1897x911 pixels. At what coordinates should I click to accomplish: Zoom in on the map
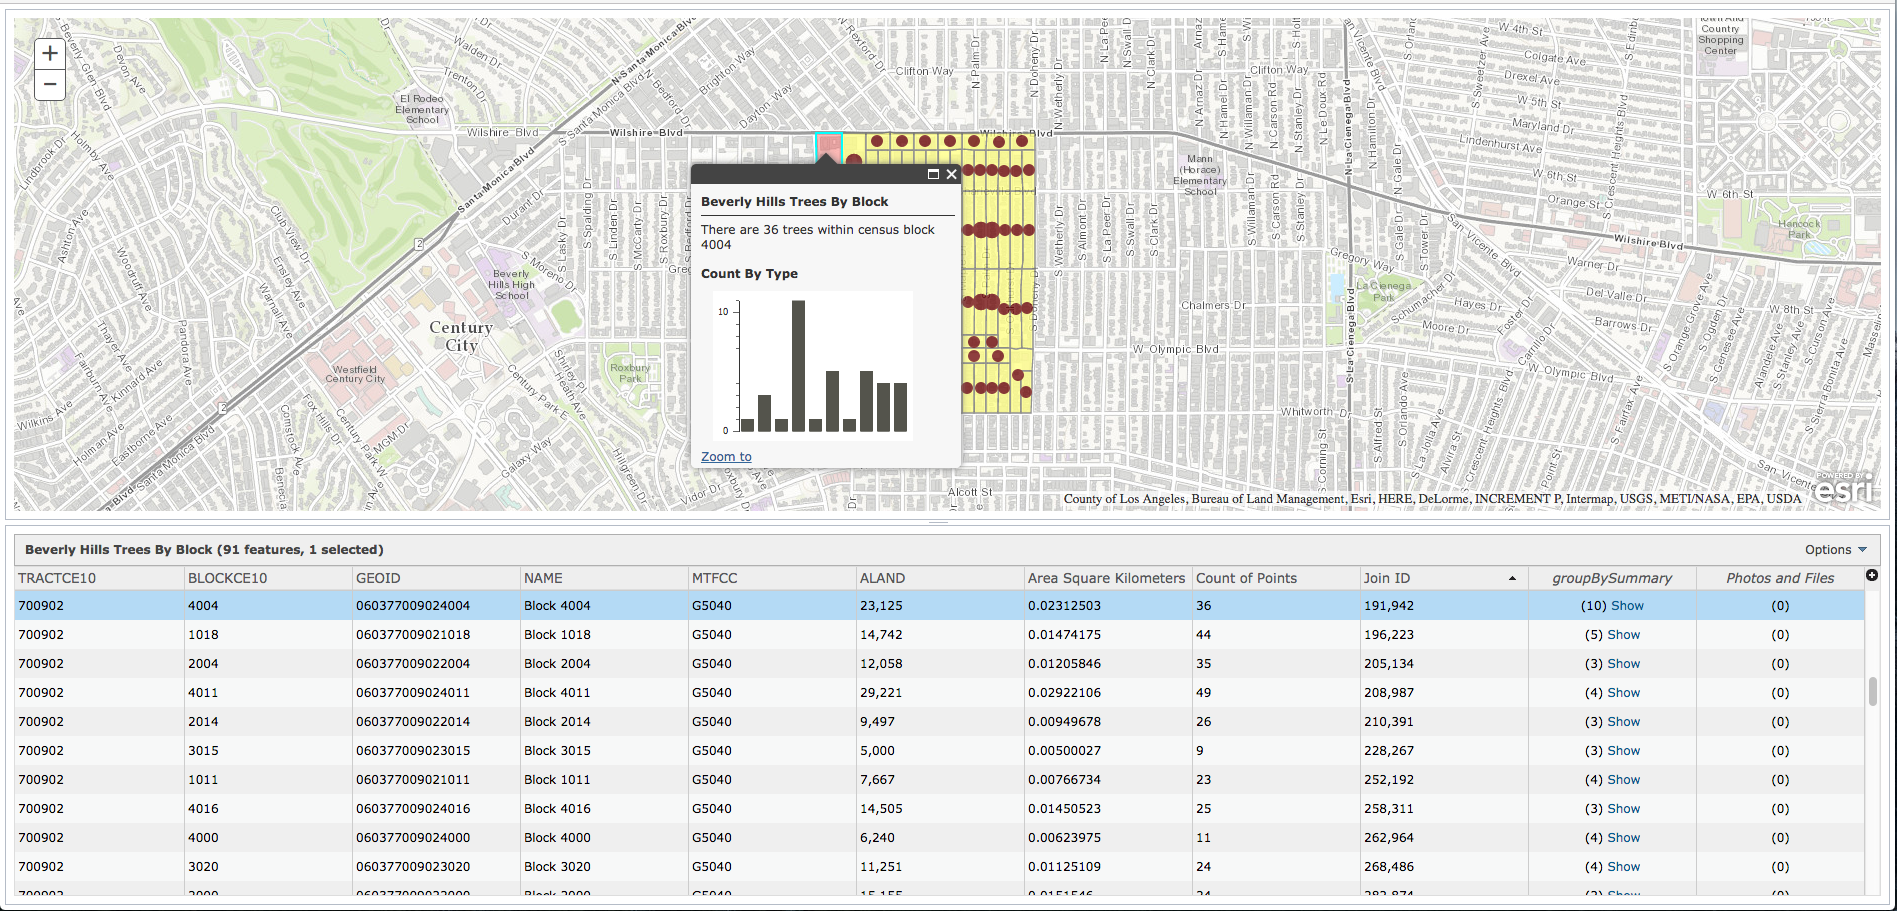pyautogui.click(x=50, y=54)
